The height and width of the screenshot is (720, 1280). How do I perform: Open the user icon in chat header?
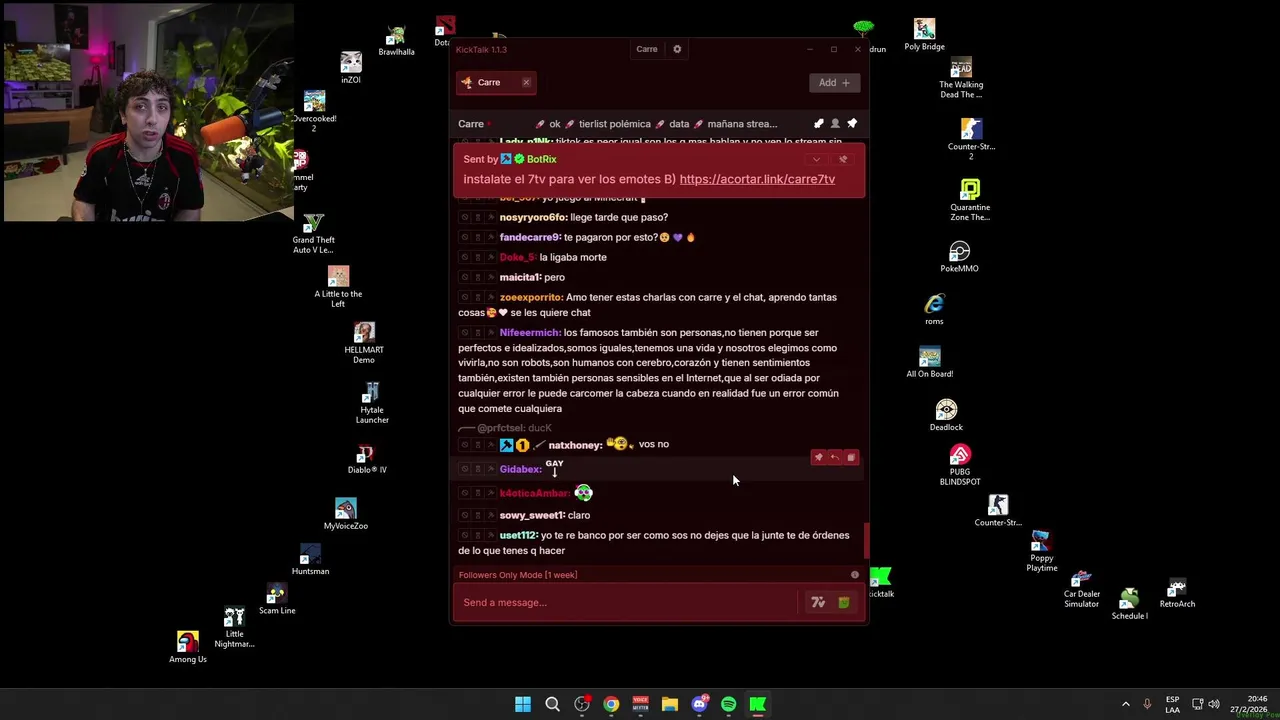point(835,124)
